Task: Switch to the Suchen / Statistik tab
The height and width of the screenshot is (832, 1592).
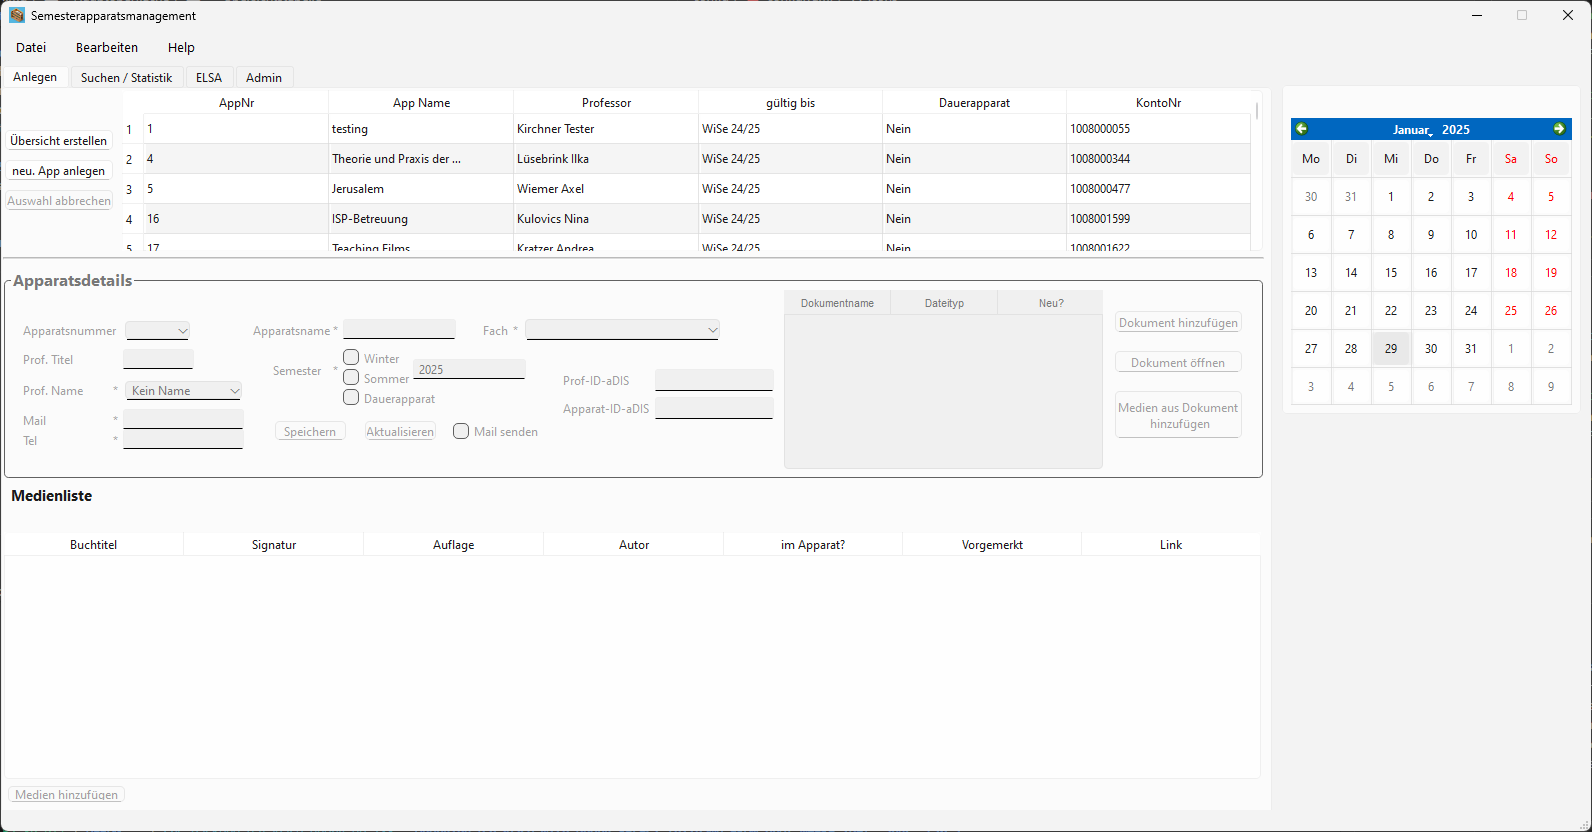Action: click(x=126, y=77)
